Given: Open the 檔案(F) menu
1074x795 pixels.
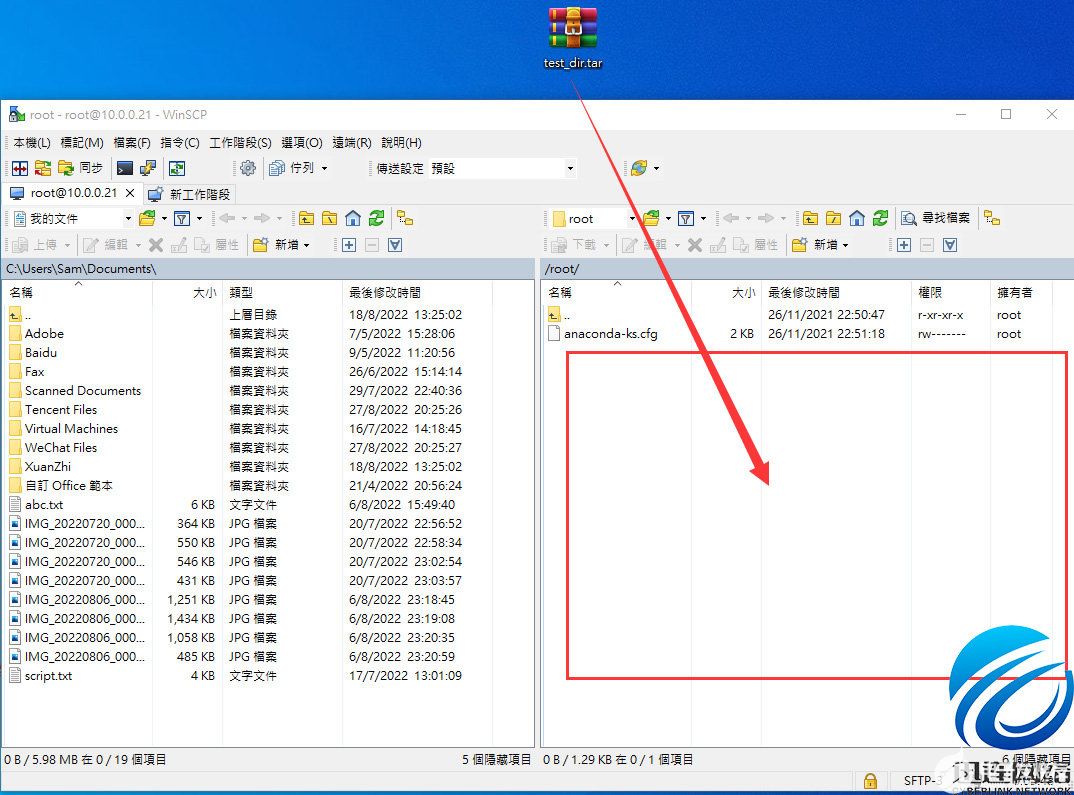Looking at the screenshot, I should click(132, 143).
